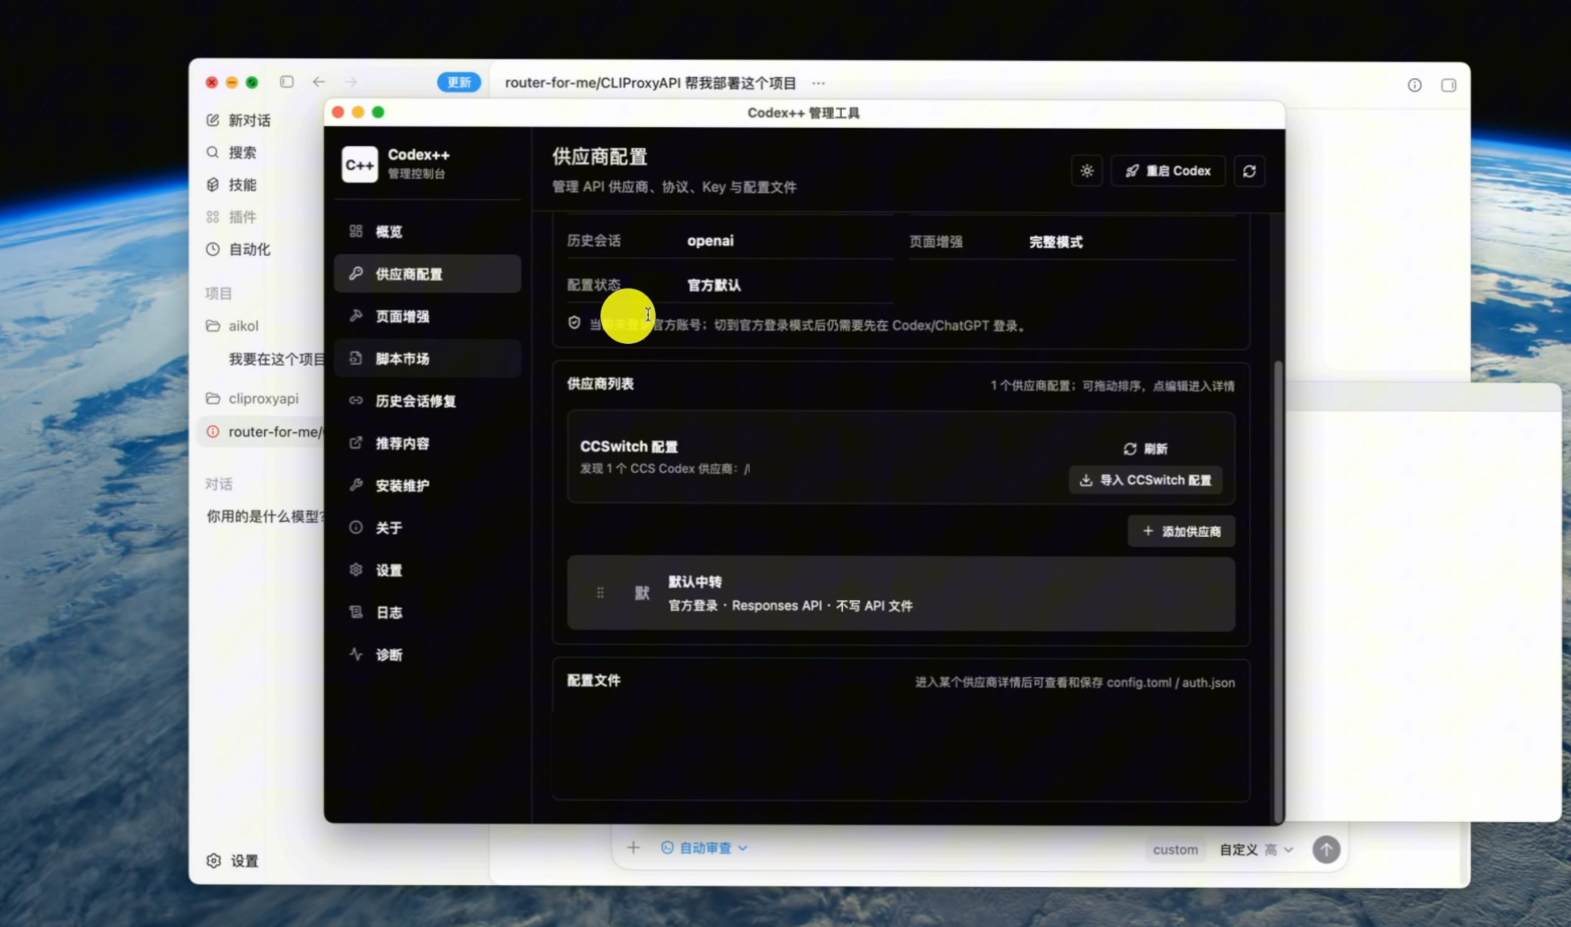
Task: Open the 你用的是什么模型 conversation
Action: [266, 516]
